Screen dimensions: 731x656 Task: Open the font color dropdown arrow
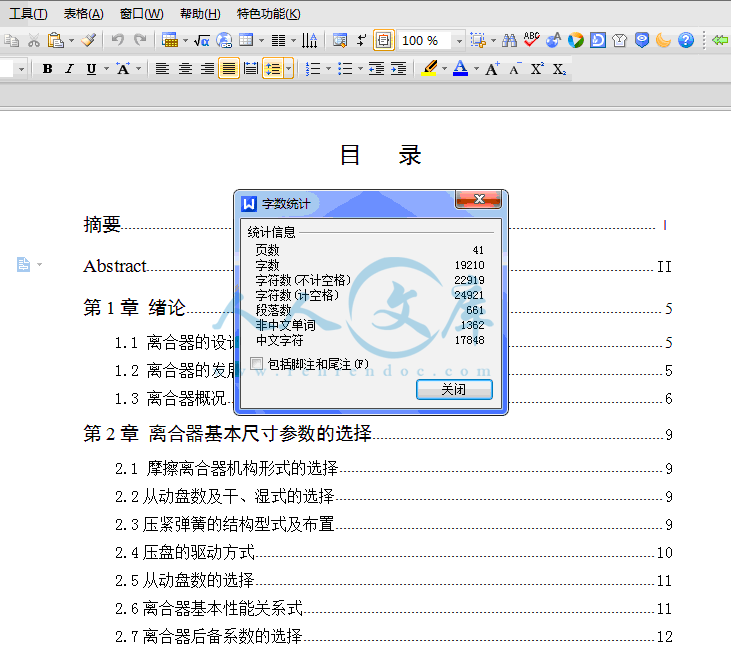click(476, 69)
